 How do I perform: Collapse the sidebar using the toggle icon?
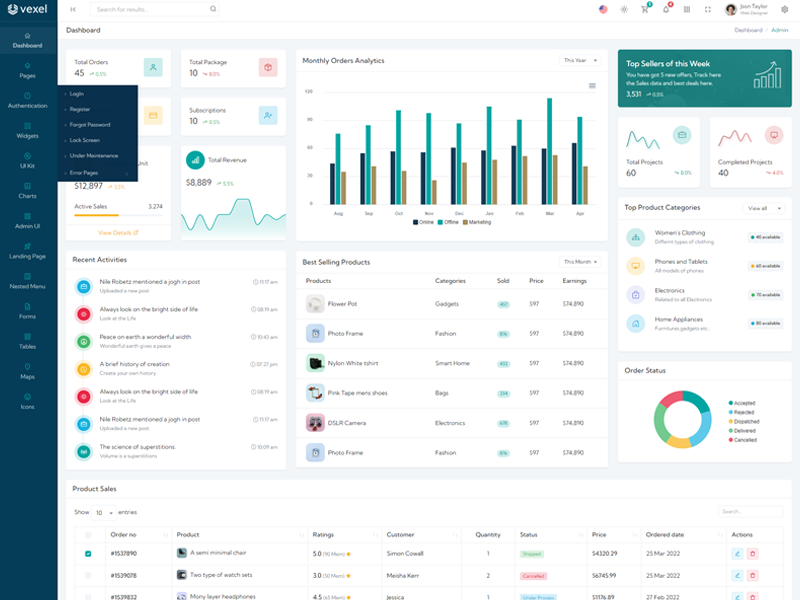point(73,9)
